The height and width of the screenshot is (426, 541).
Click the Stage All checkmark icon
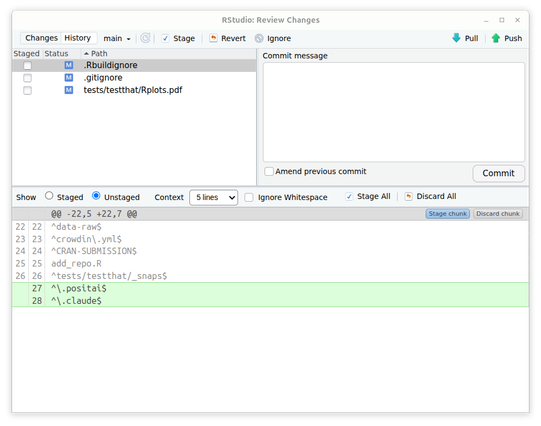(x=349, y=196)
